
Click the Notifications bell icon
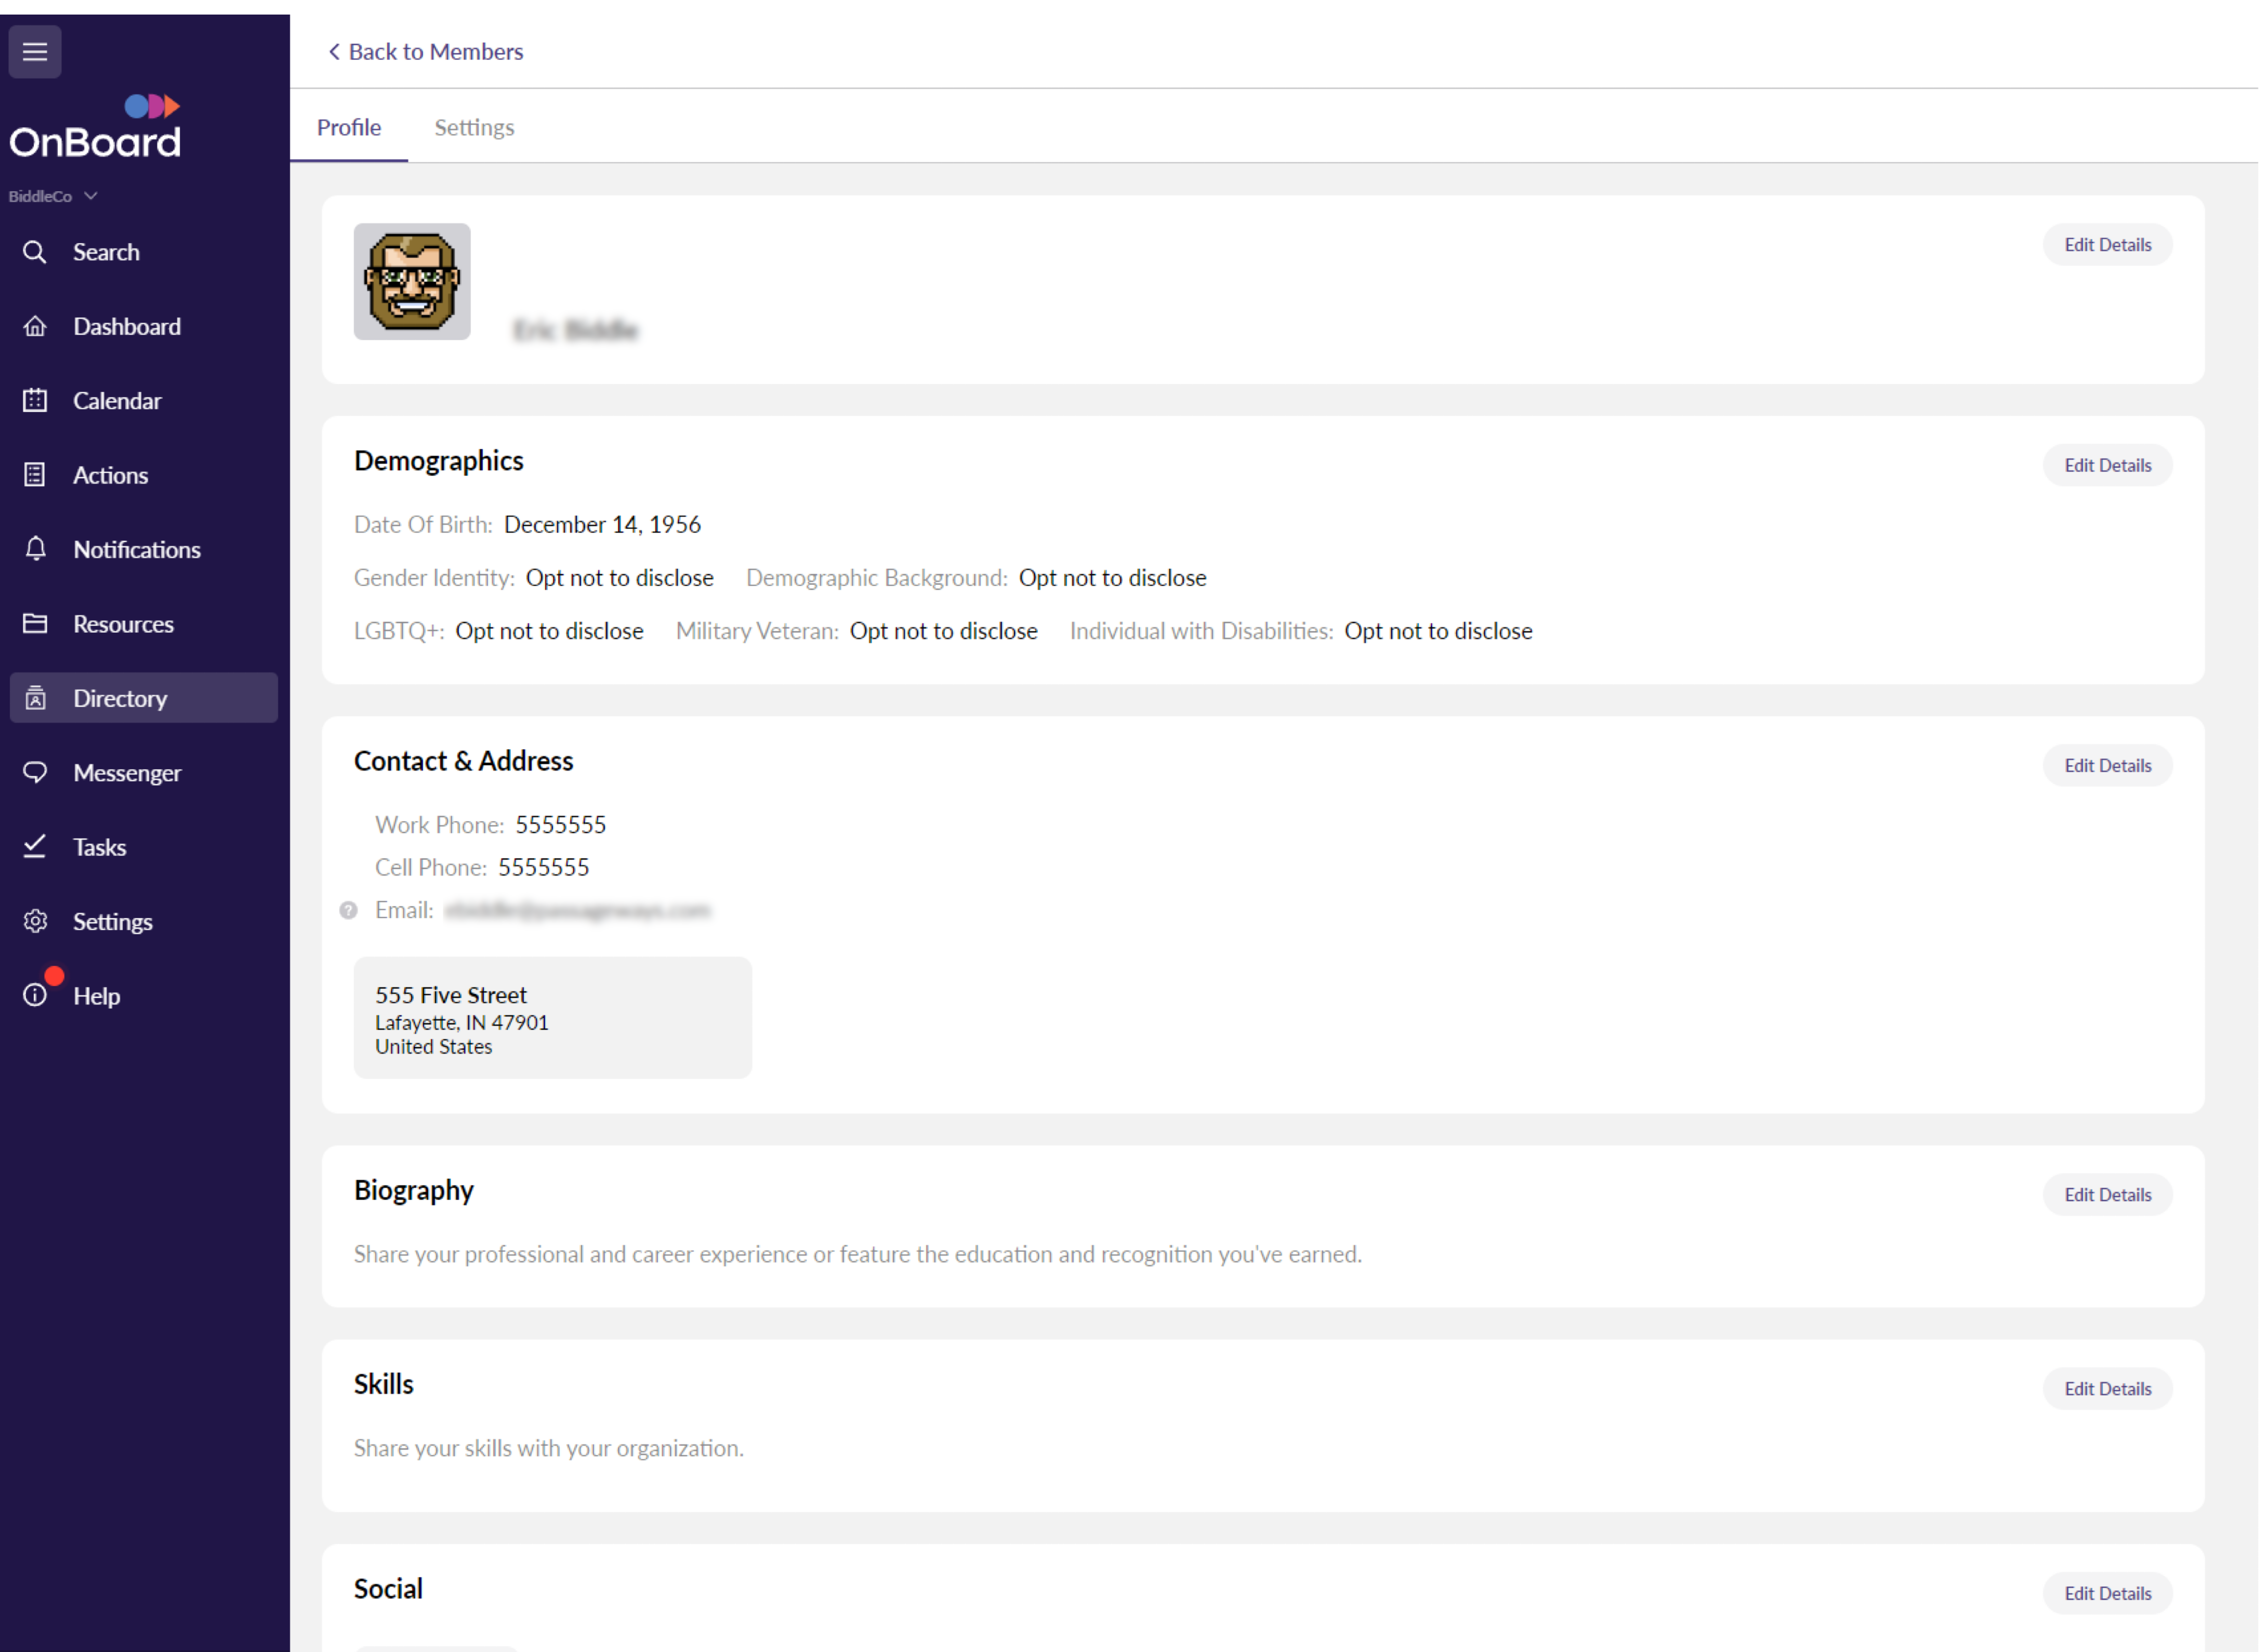[x=35, y=549]
